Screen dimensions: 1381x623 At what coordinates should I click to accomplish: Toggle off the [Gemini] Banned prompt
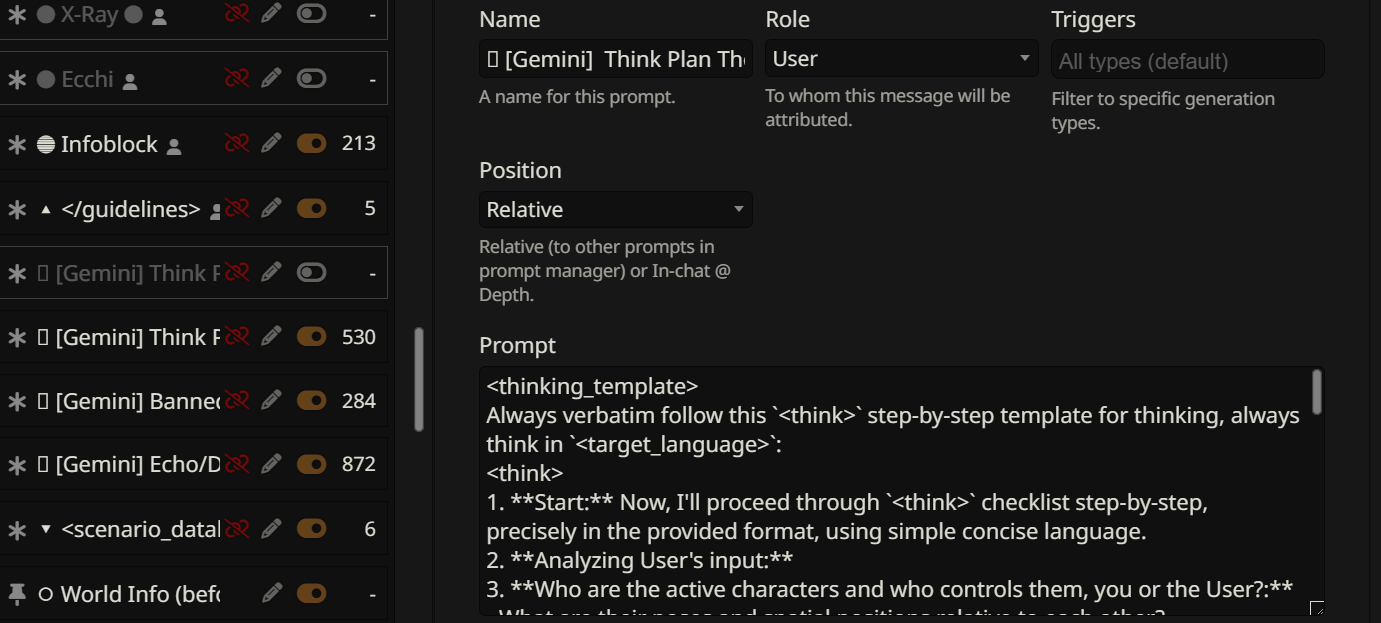tap(312, 400)
